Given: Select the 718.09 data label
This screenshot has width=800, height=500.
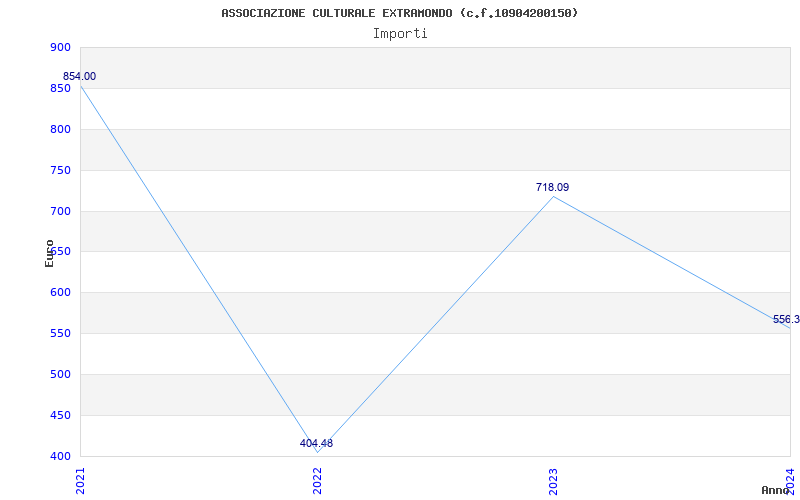Looking at the screenshot, I should tap(553, 187).
